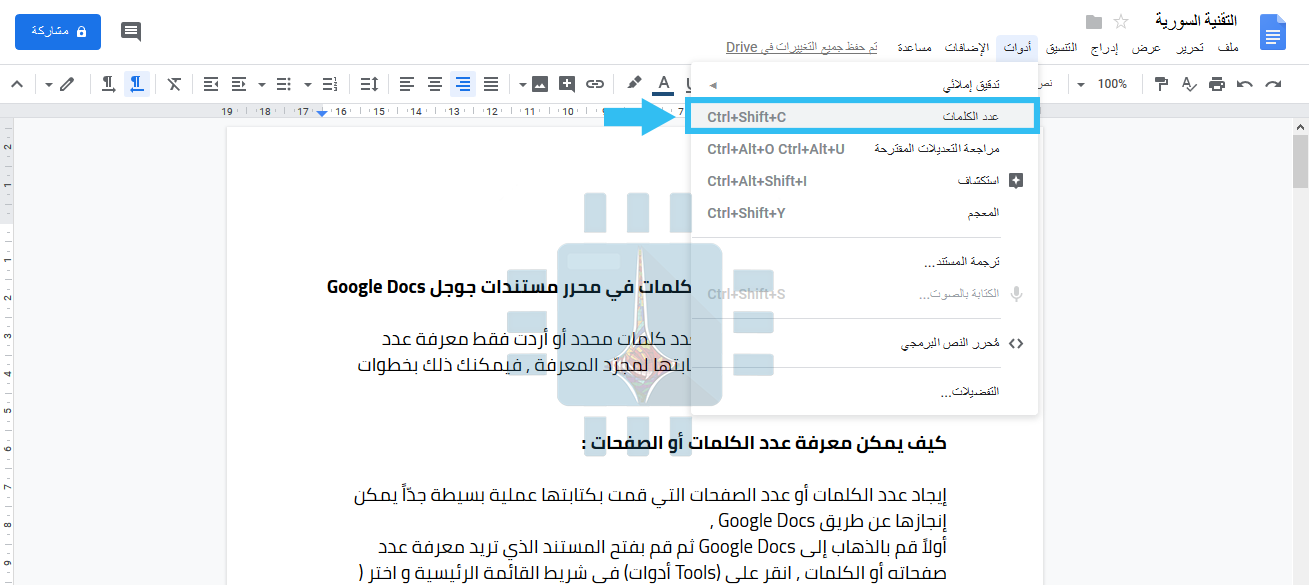Viewport: 1309px width, 585px height.
Task: Open the عرض (View) menu
Action: click(1146, 48)
